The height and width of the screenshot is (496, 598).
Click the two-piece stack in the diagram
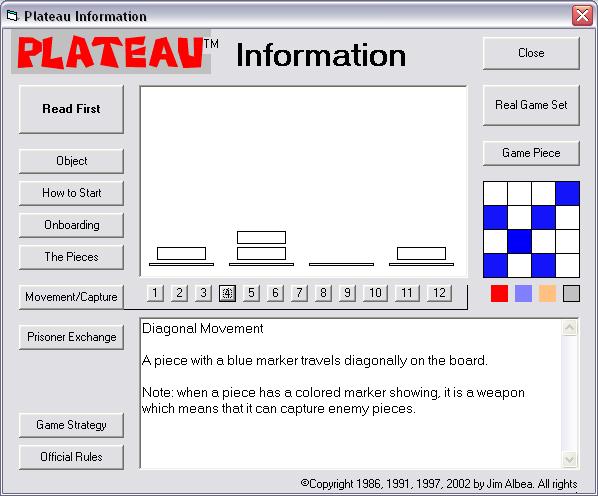(261, 246)
